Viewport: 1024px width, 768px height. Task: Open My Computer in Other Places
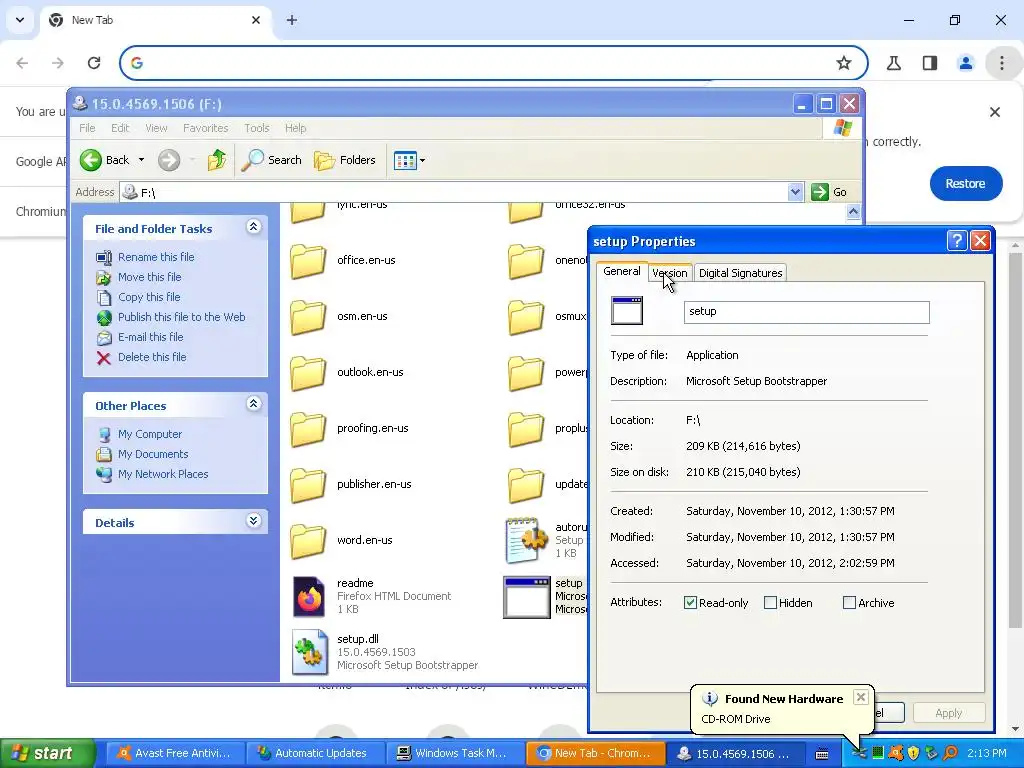pos(150,434)
